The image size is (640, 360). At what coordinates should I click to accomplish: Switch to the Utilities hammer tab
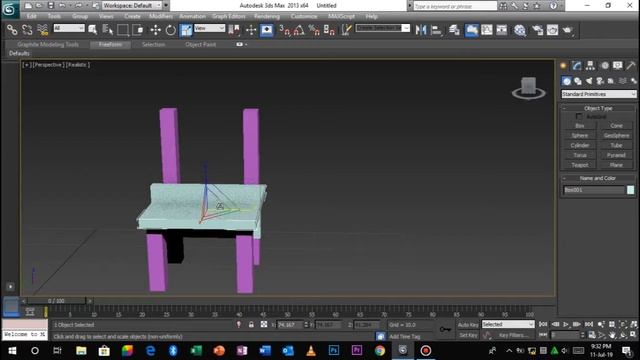click(x=631, y=66)
